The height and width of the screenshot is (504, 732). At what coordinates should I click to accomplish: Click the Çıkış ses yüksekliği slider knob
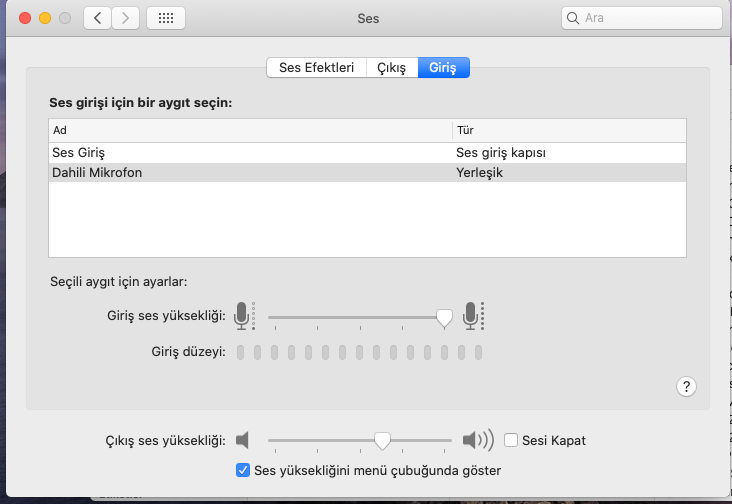[x=381, y=440]
